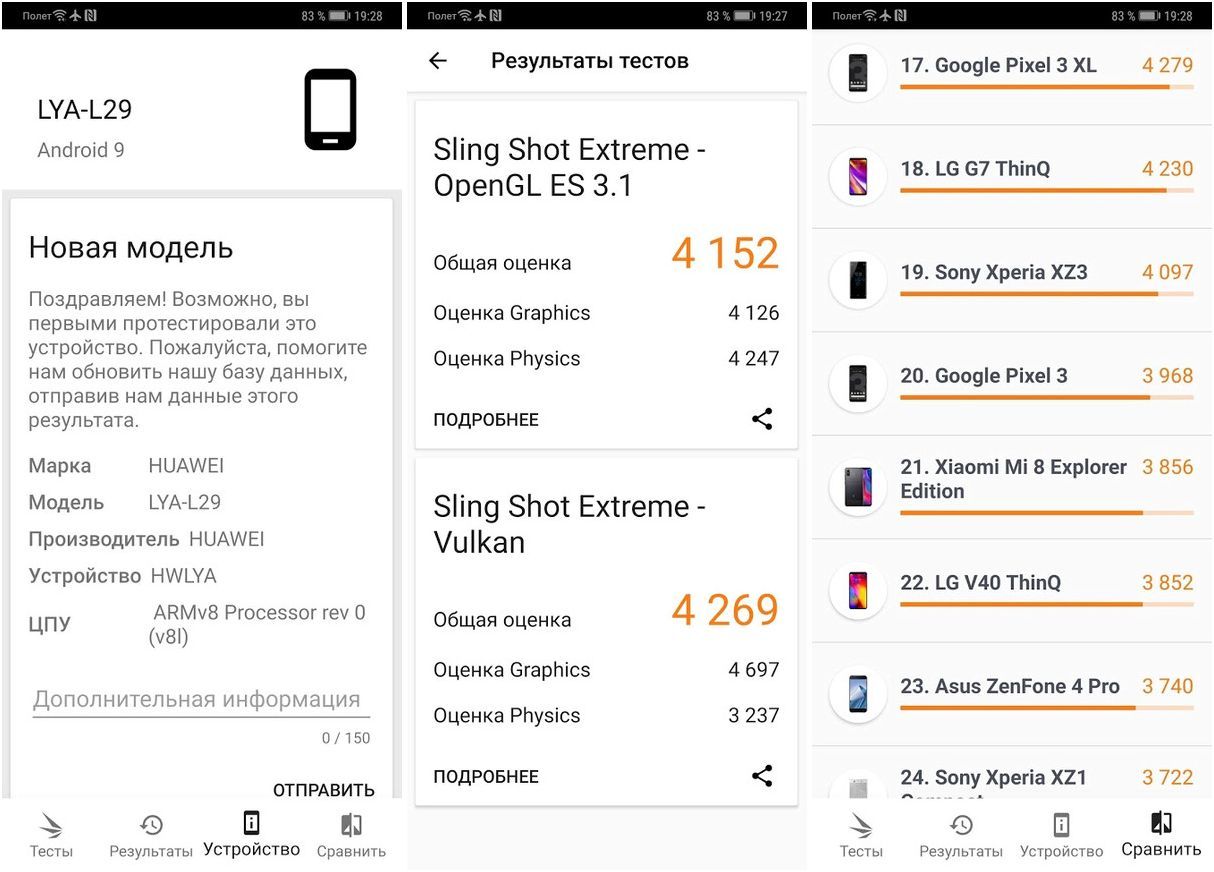
Task: Tap the Google Pixel 3 device thumbnail
Action: [x=856, y=383]
